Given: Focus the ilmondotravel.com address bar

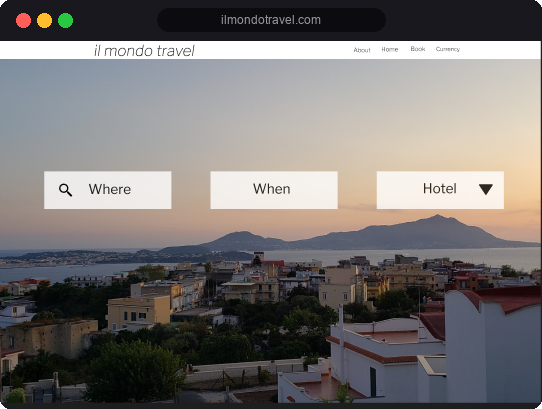Looking at the screenshot, I should pos(271,20).
